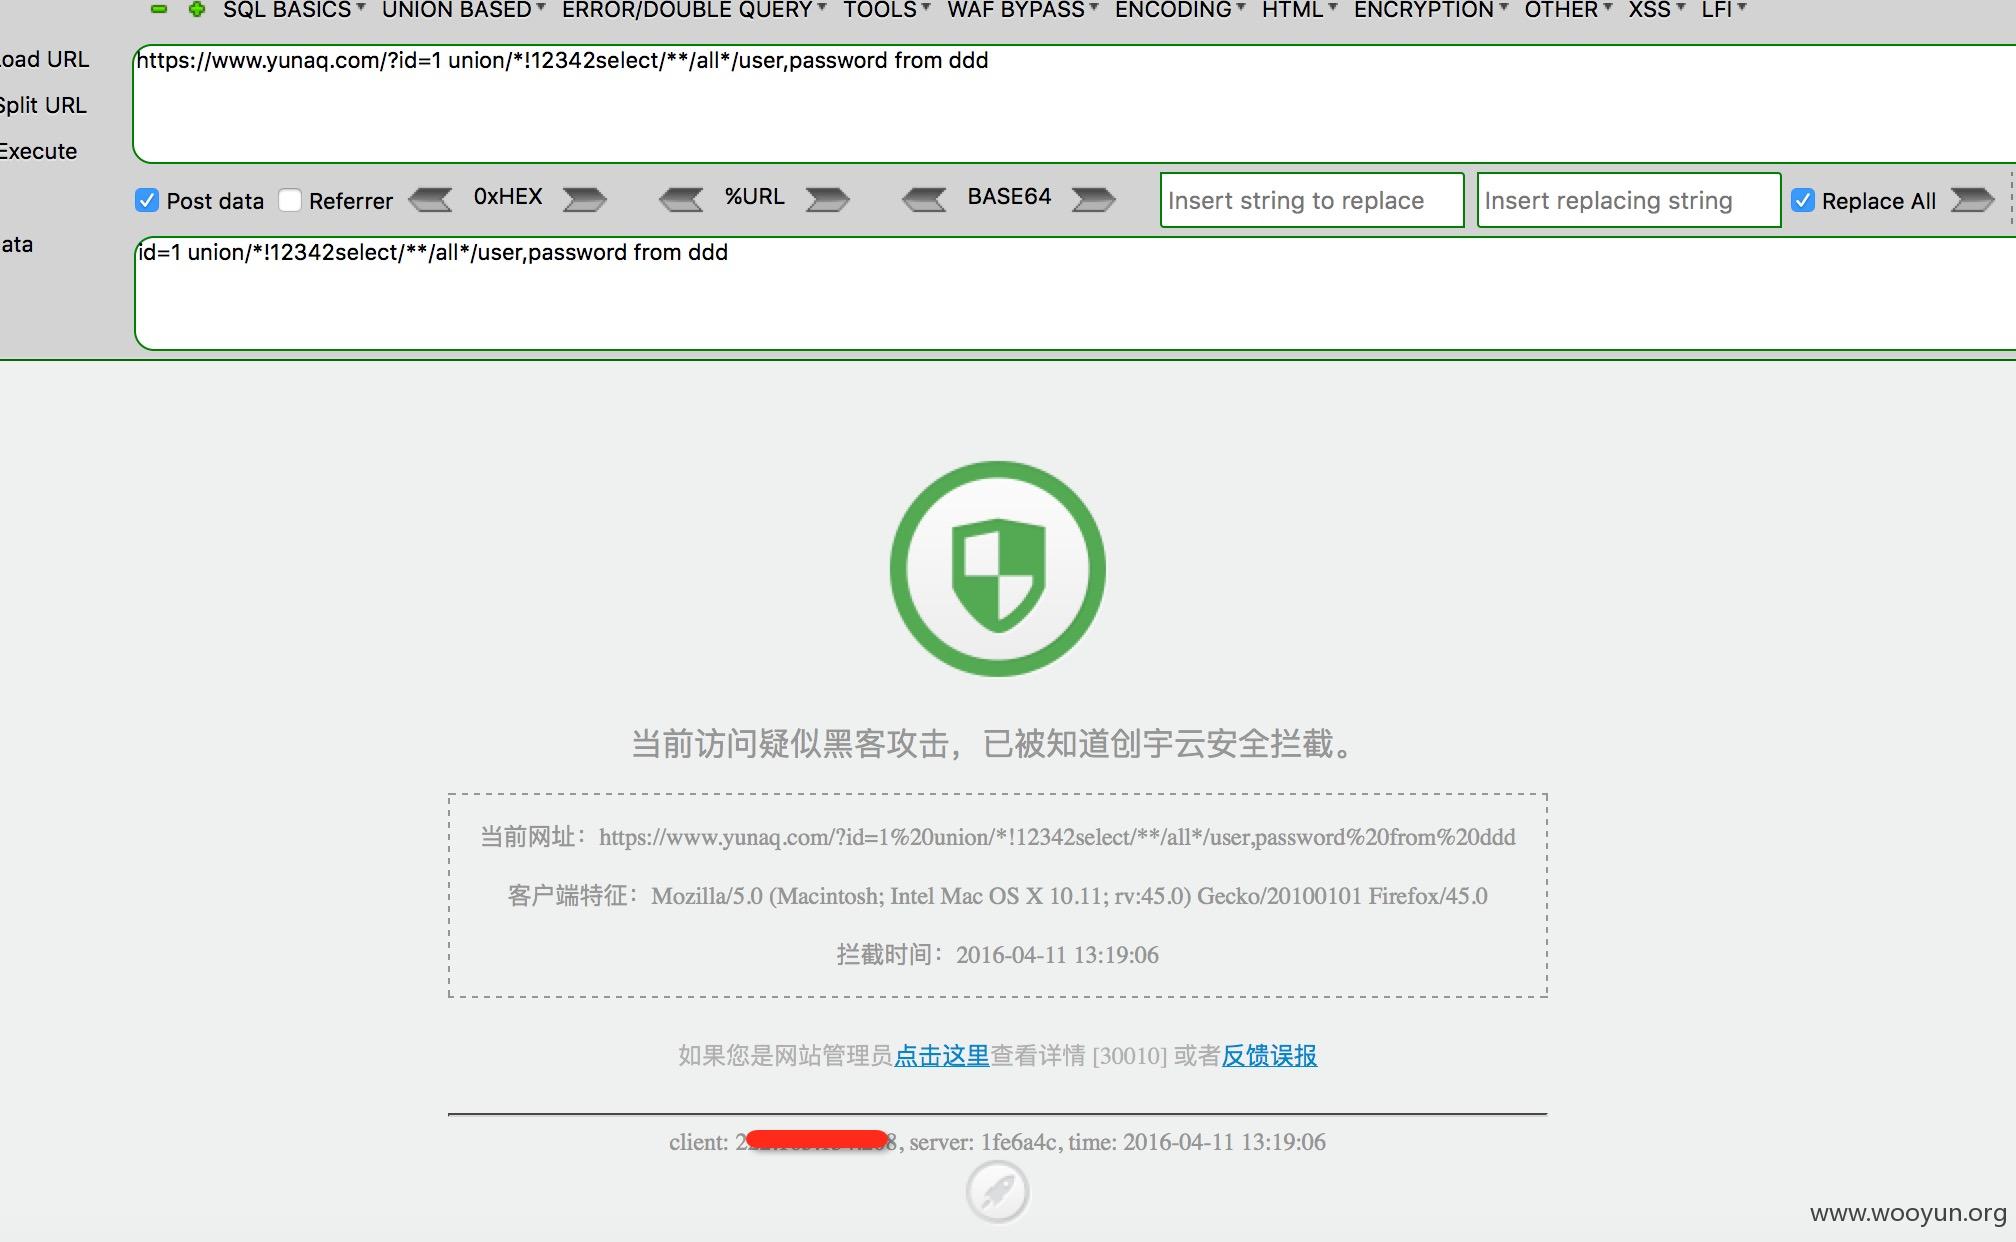The width and height of the screenshot is (2016, 1242).
Task: Click the server: 1fe6a4c text
Action: [x=983, y=1142]
